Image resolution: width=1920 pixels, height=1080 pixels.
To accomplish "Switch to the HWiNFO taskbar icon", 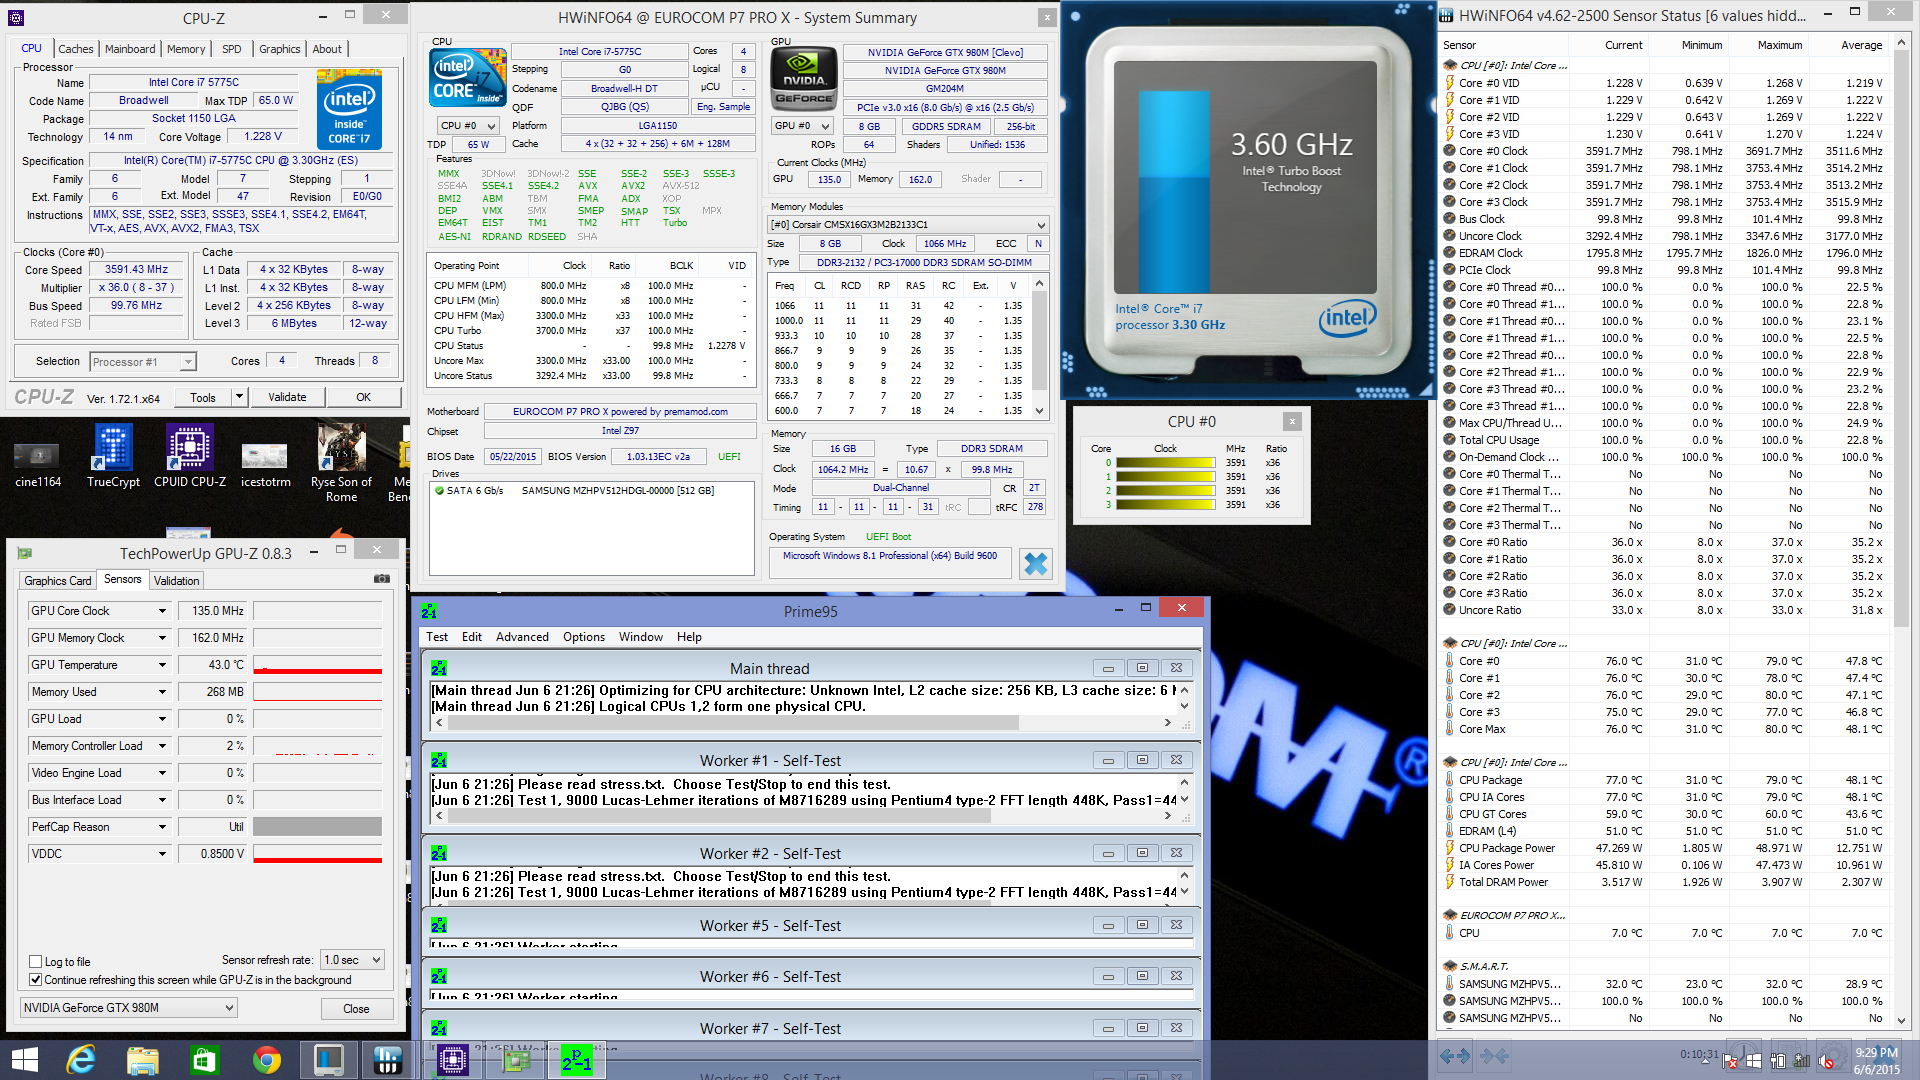I will (x=387, y=1060).
